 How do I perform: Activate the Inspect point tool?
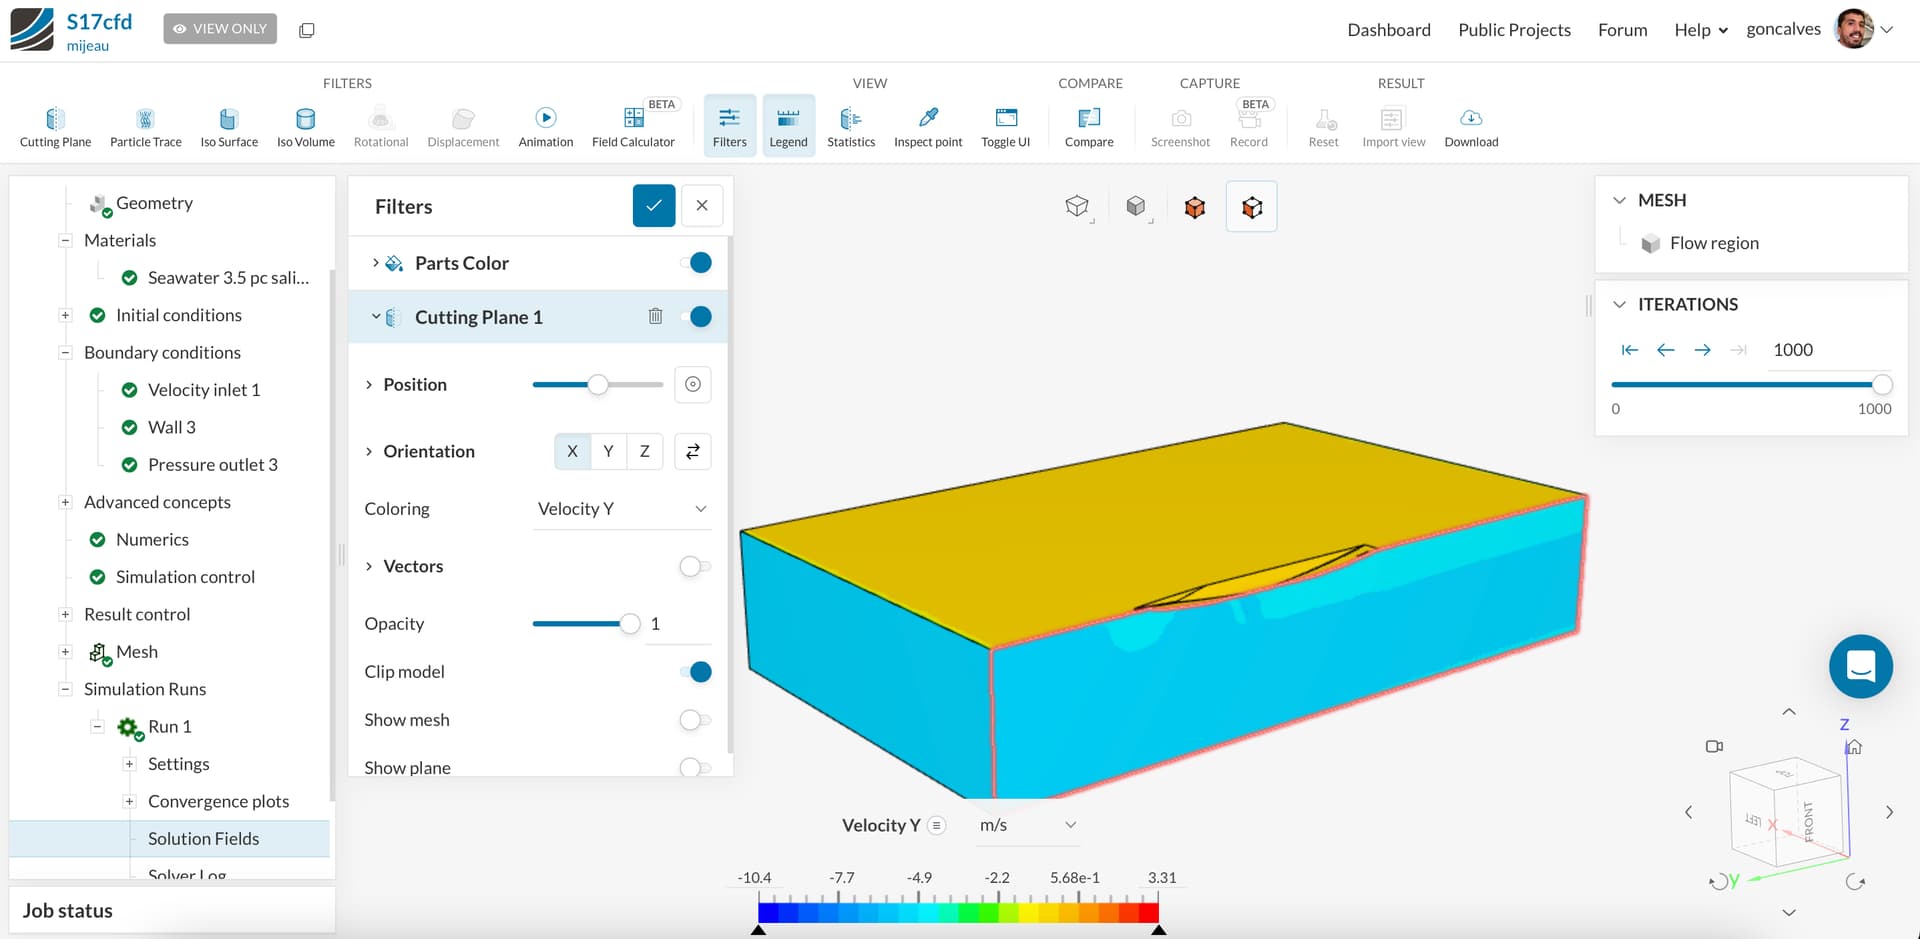tap(928, 128)
